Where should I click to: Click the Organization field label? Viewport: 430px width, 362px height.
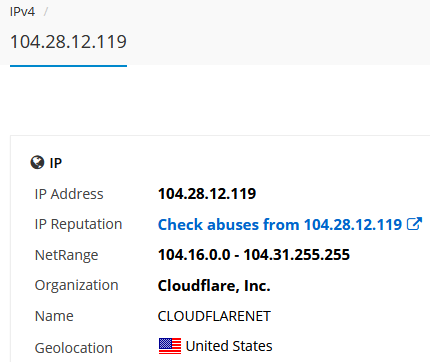(77, 286)
